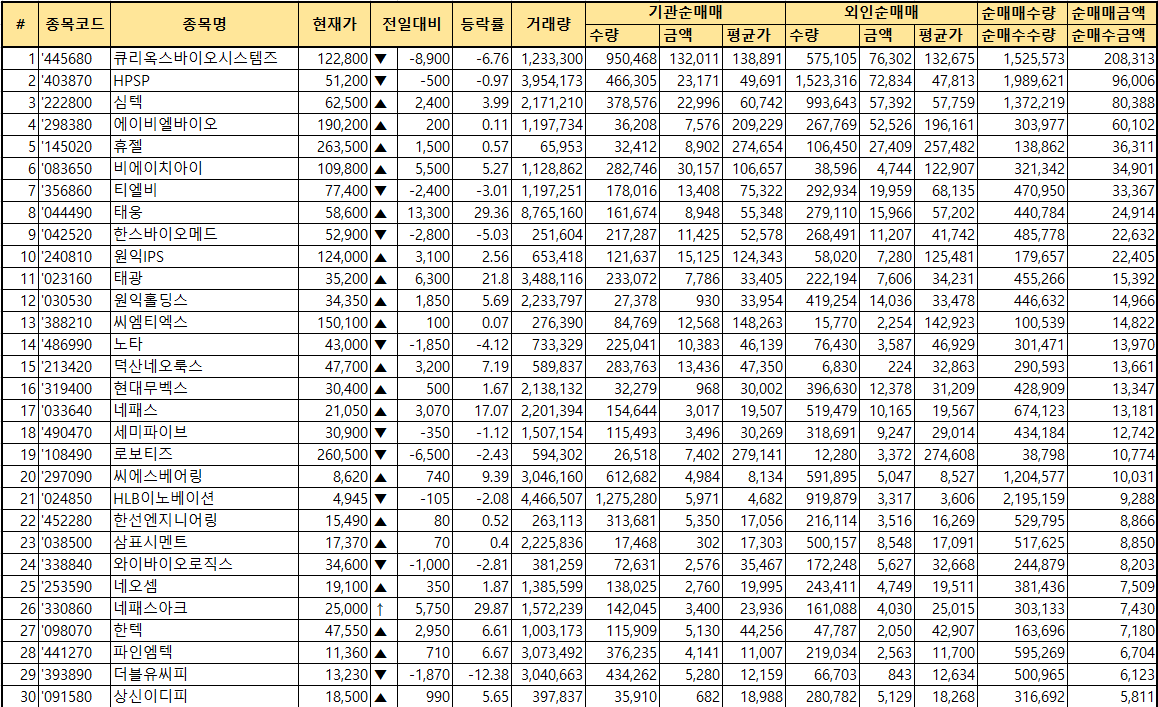Select institution quantity 1,275,280
The image size is (1158, 707).
coord(626,499)
